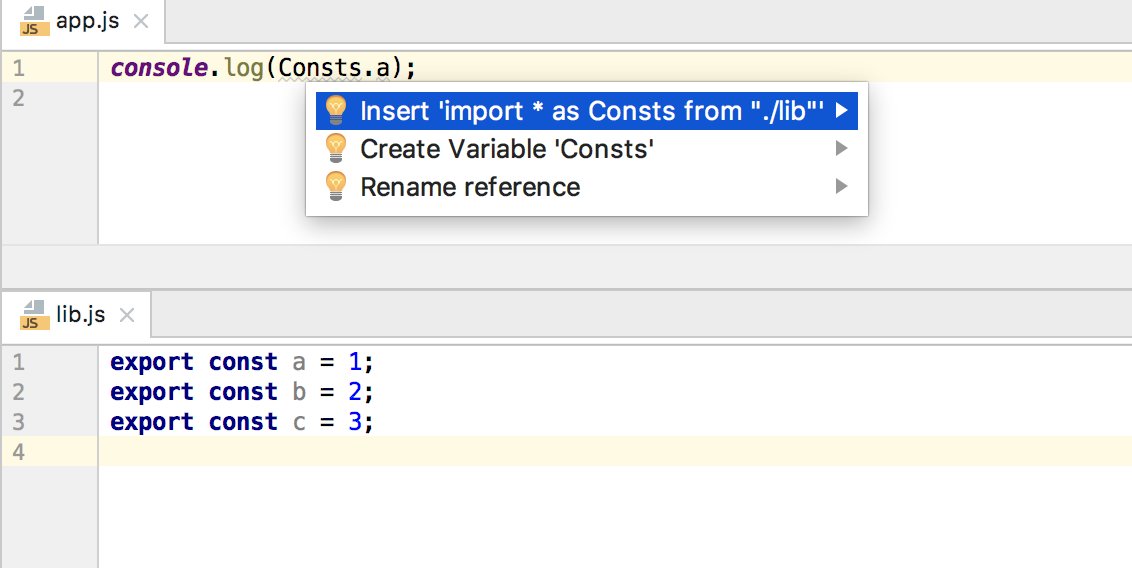Click the lightbulb beside Insert import
1132x568 pixels.
[336, 110]
